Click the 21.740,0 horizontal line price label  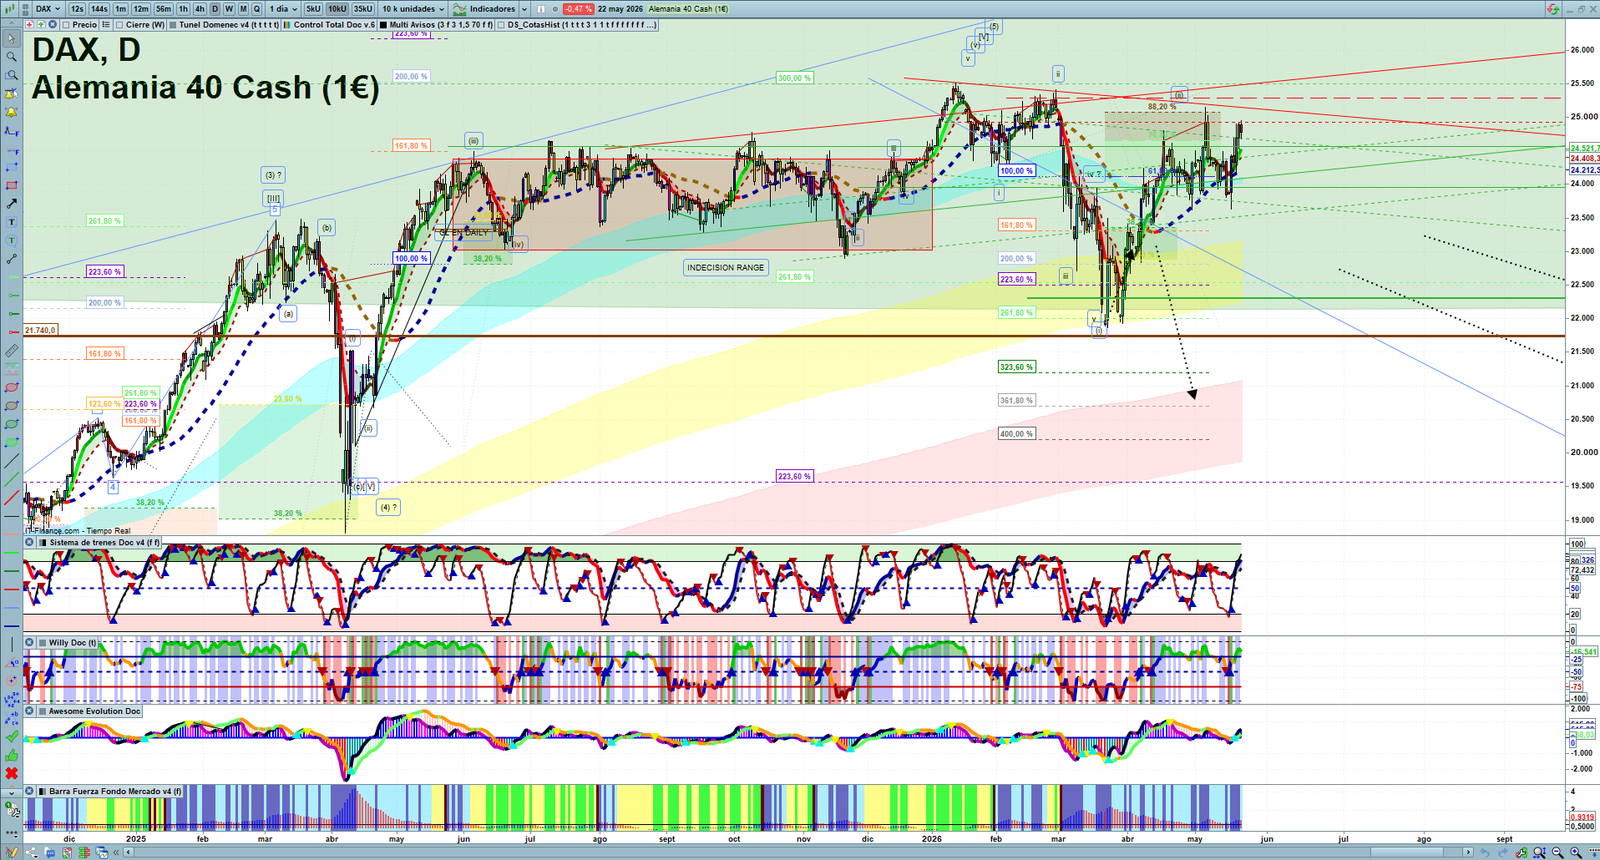(40, 330)
